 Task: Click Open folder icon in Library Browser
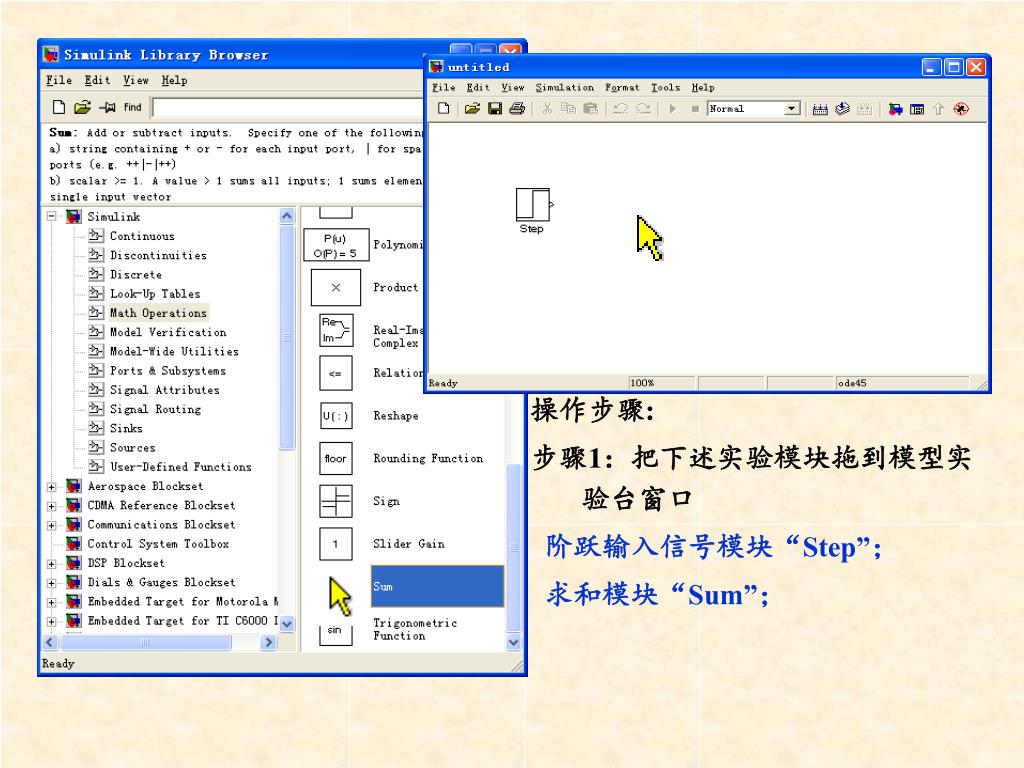click(82, 107)
